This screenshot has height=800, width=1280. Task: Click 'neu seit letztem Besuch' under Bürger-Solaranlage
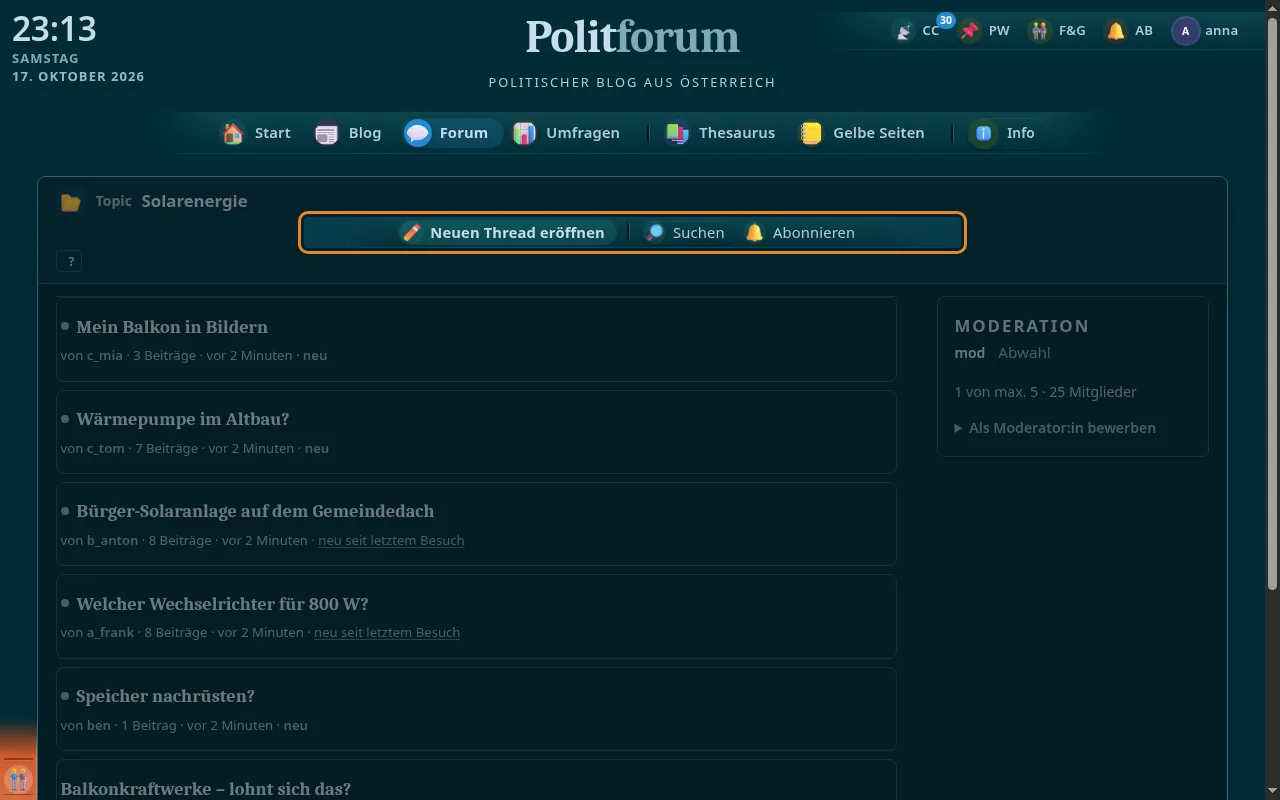391,541
